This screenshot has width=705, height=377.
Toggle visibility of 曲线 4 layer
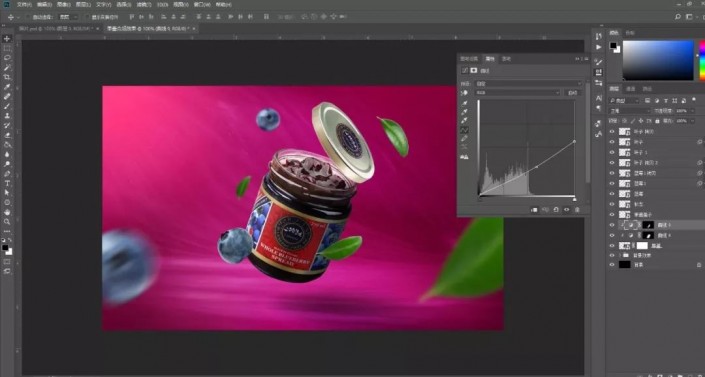click(x=611, y=235)
